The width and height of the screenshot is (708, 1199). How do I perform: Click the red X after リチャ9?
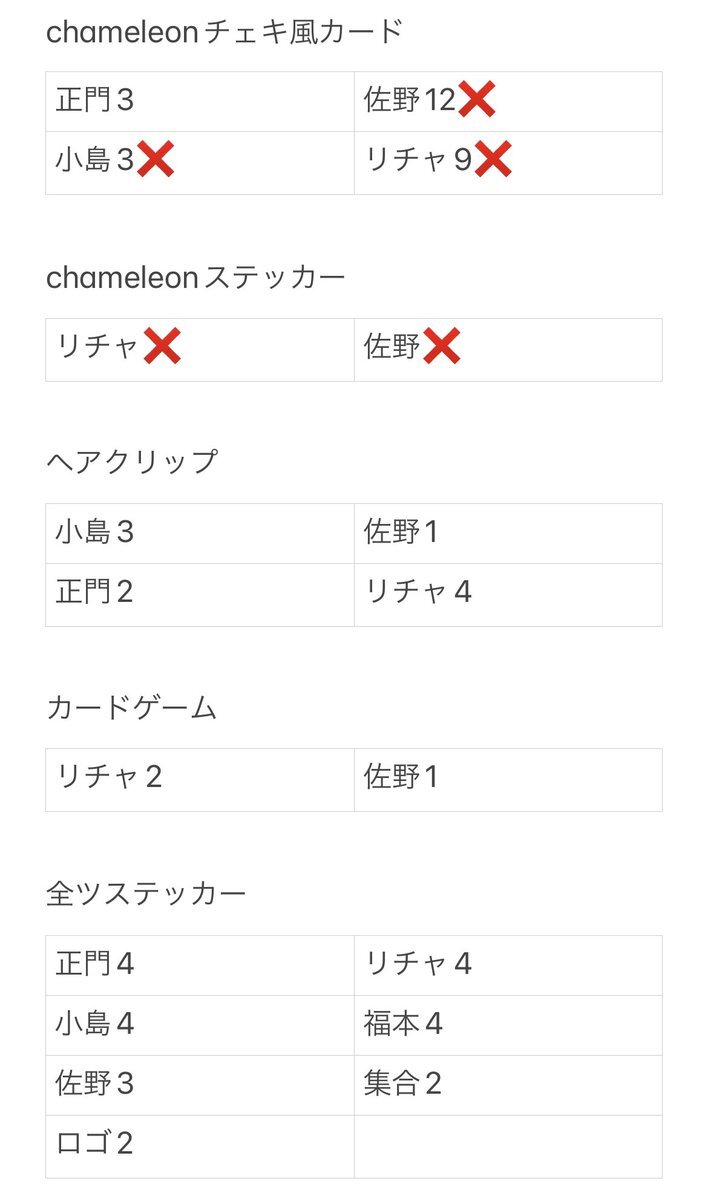(x=493, y=160)
